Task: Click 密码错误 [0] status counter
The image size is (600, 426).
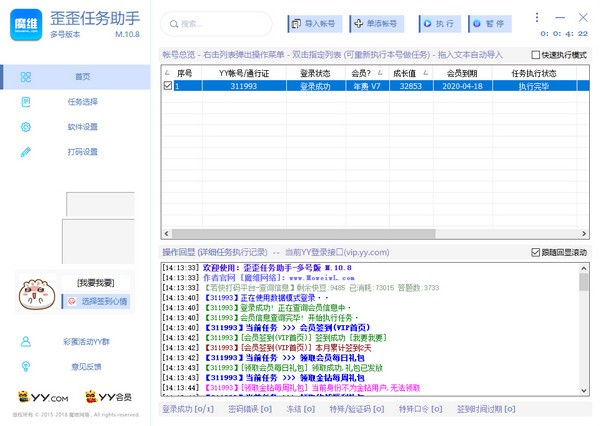Action: pyautogui.click(x=250, y=409)
